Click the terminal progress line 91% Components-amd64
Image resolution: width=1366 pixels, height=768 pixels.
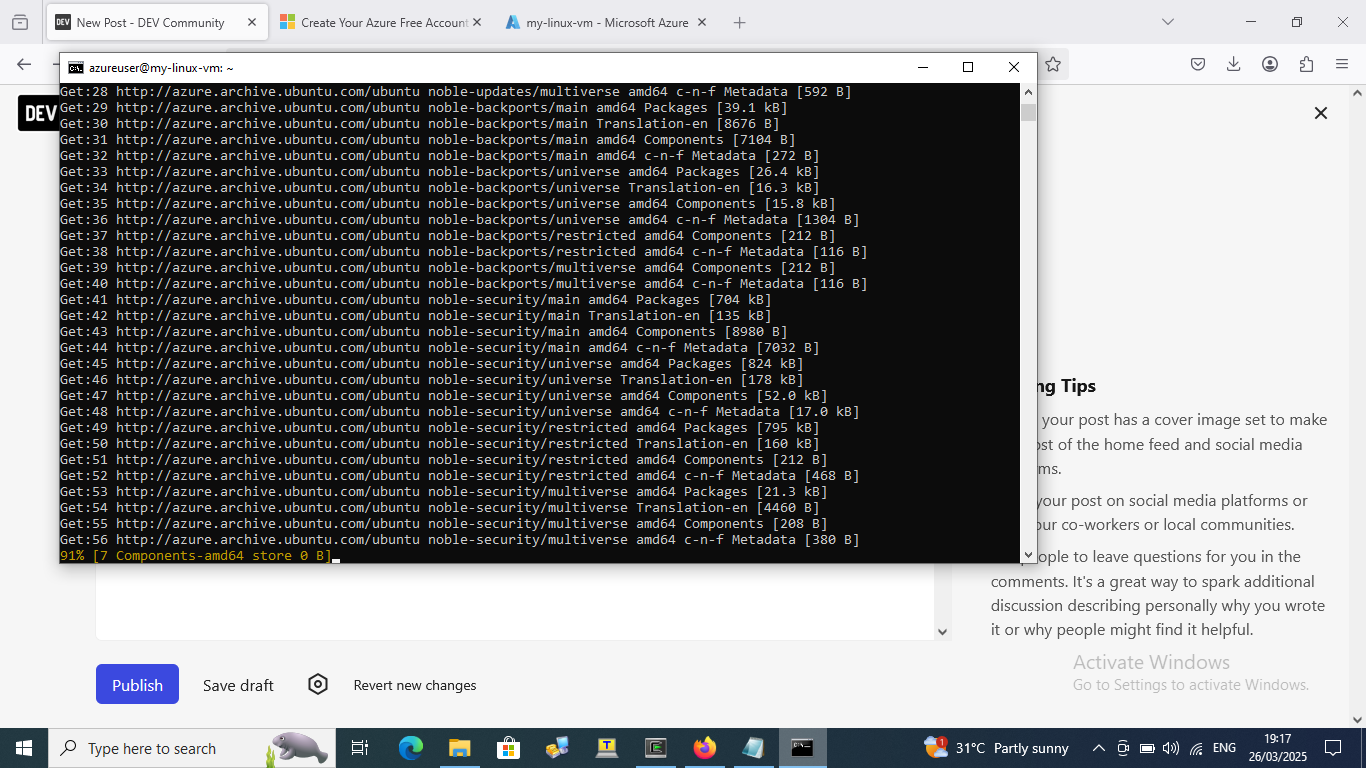click(196, 555)
